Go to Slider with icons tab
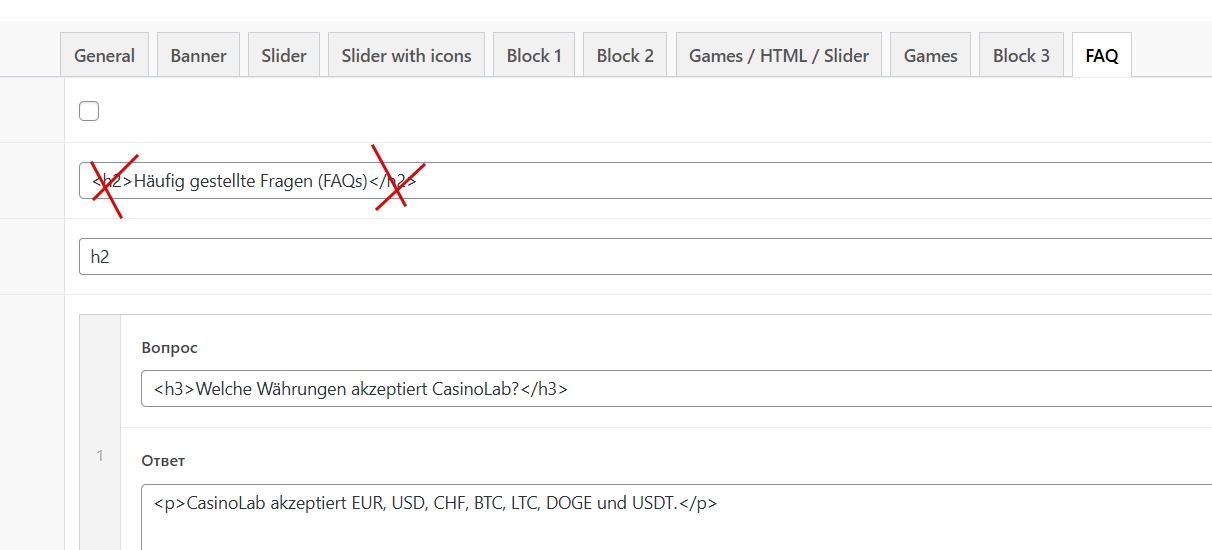The image size is (1212, 550). coord(406,55)
